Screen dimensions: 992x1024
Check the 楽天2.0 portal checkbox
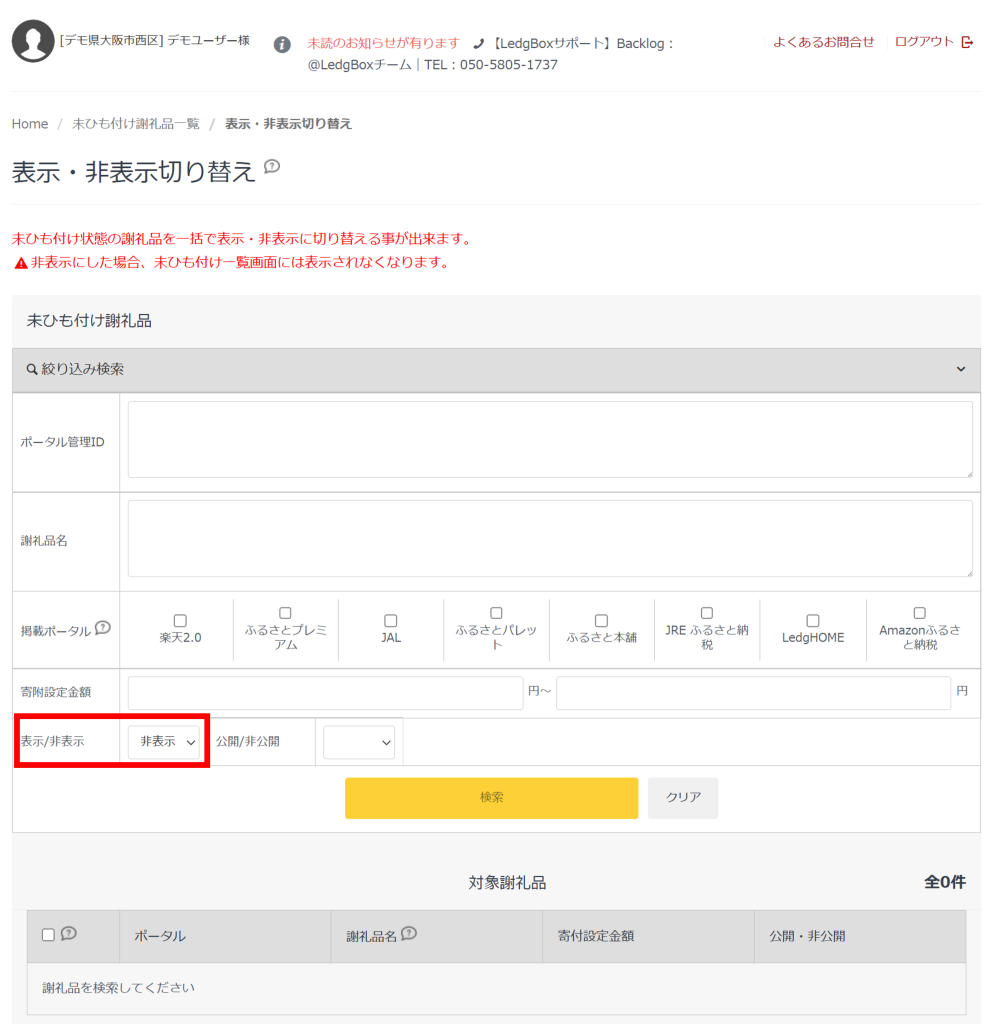click(x=180, y=621)
